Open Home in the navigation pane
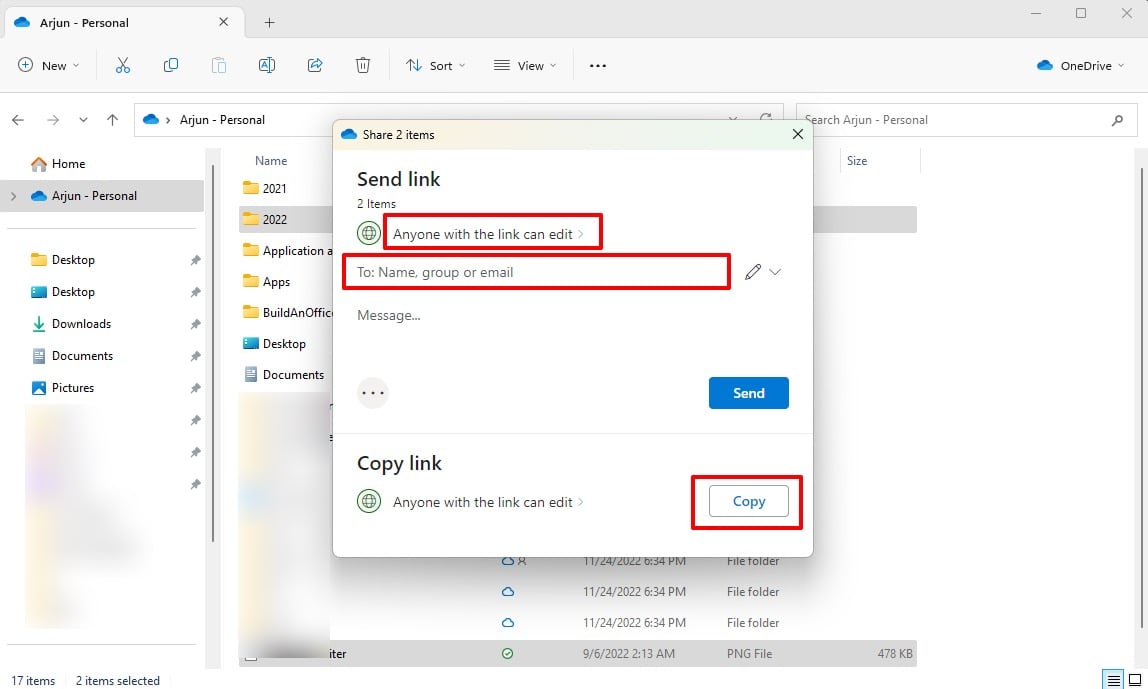This screenshot has height=689, width=1148. click(x=68, y=164)
